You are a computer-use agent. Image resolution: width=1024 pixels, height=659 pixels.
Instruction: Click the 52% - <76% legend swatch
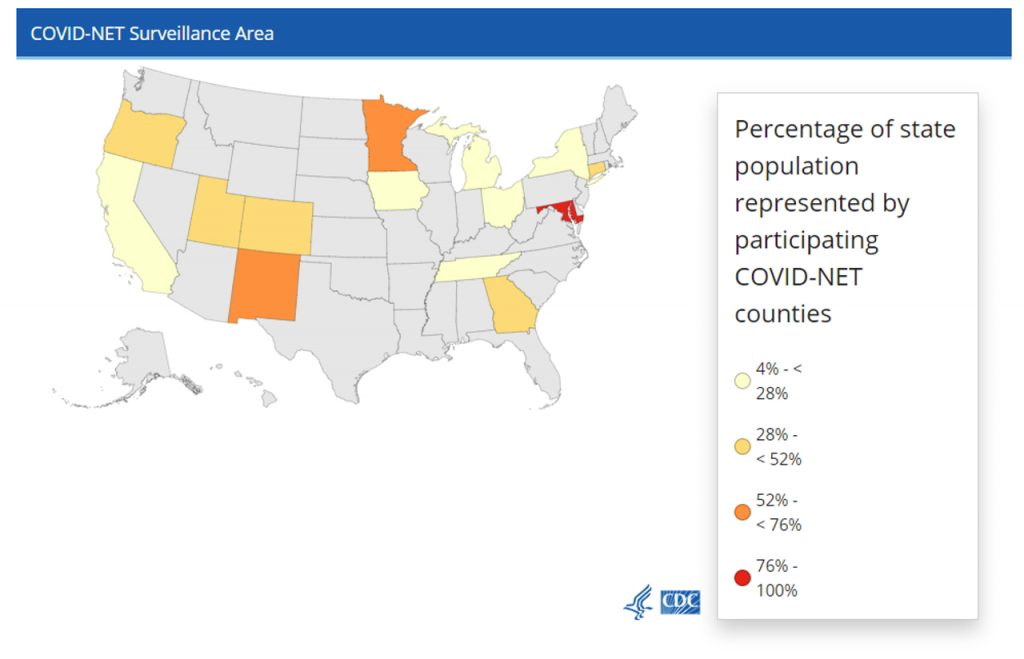point(743,512)
